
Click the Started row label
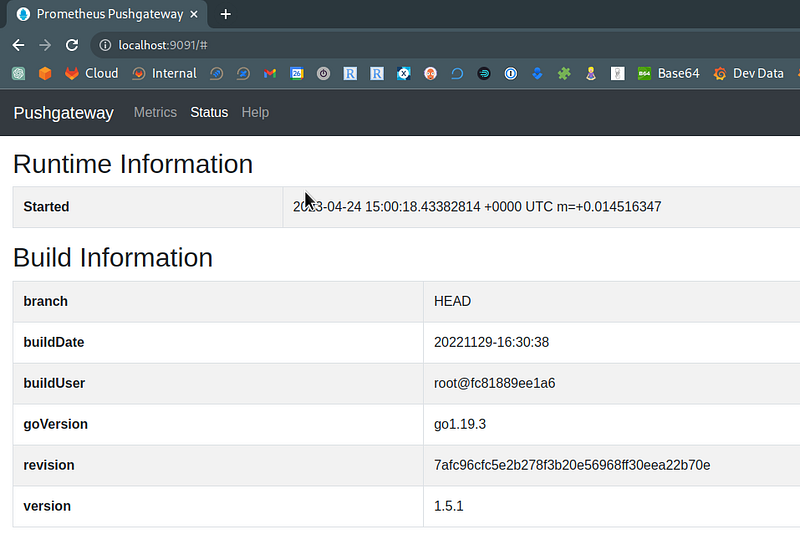(x=46, y=207)
